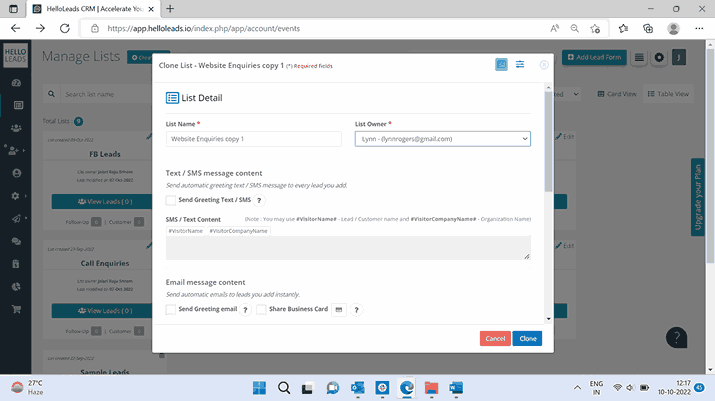Select the highlighted basic view icon in modal header
The height and width of the screenshot is (401, 715).
click(501, 65)
